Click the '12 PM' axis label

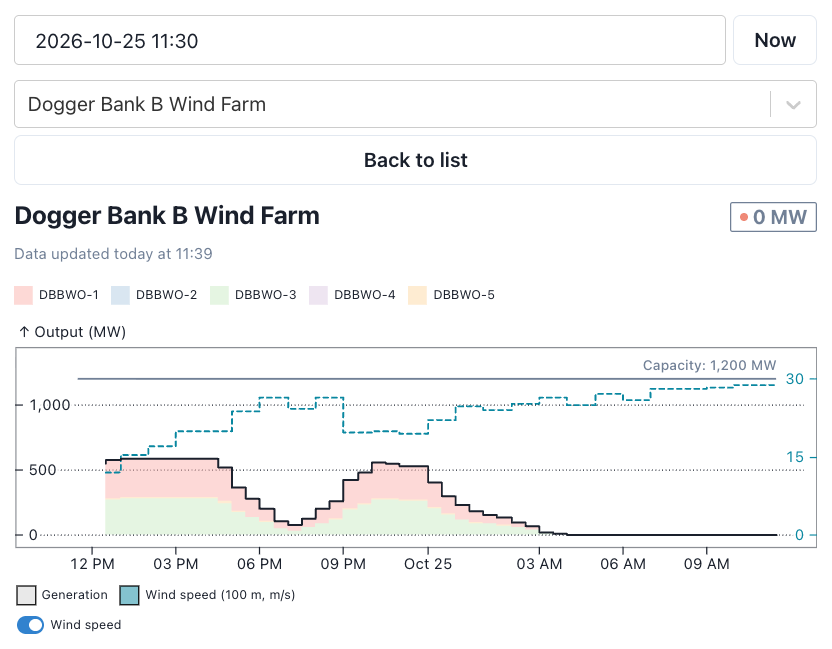click(x=92, y=564)
